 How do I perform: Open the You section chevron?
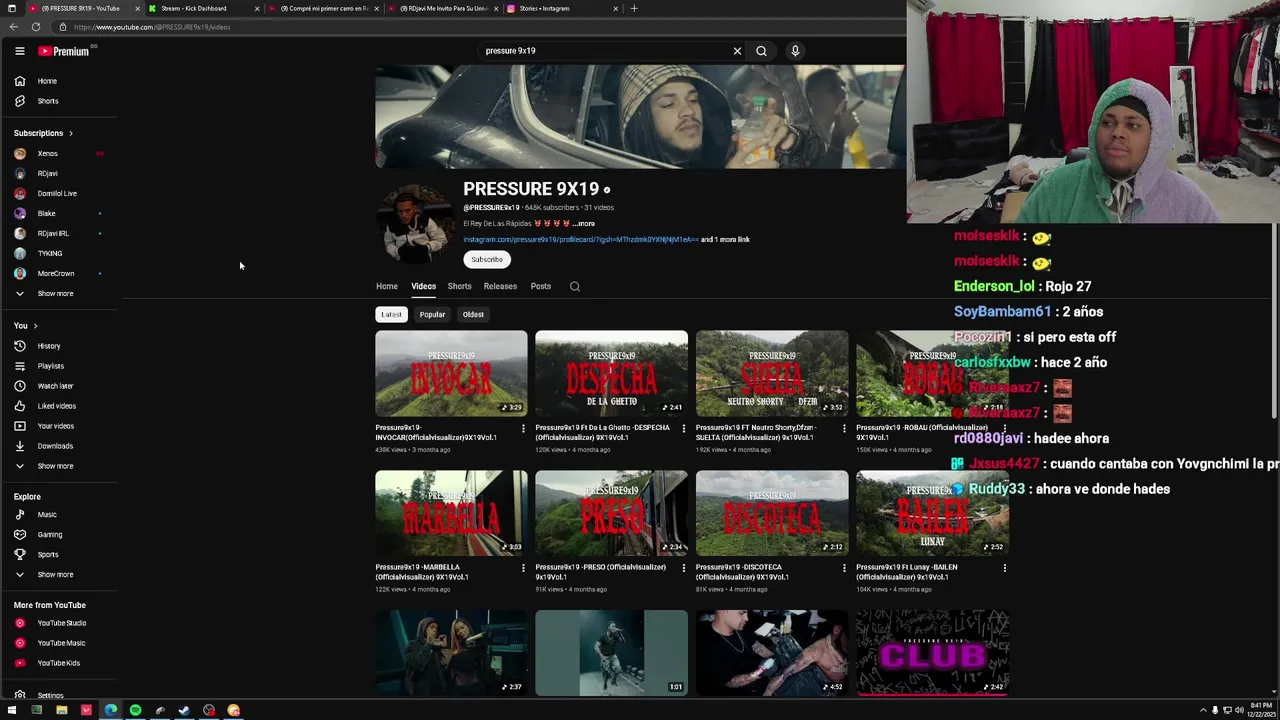click(x=35, y=326)
